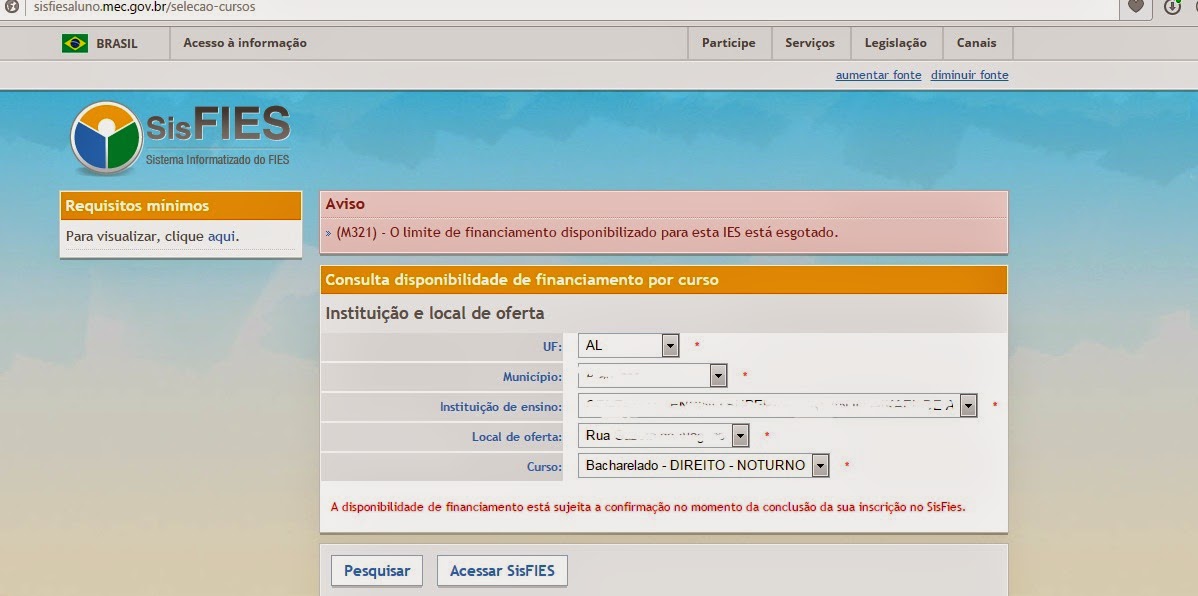Click the browser address bar URL

point(144,7)
